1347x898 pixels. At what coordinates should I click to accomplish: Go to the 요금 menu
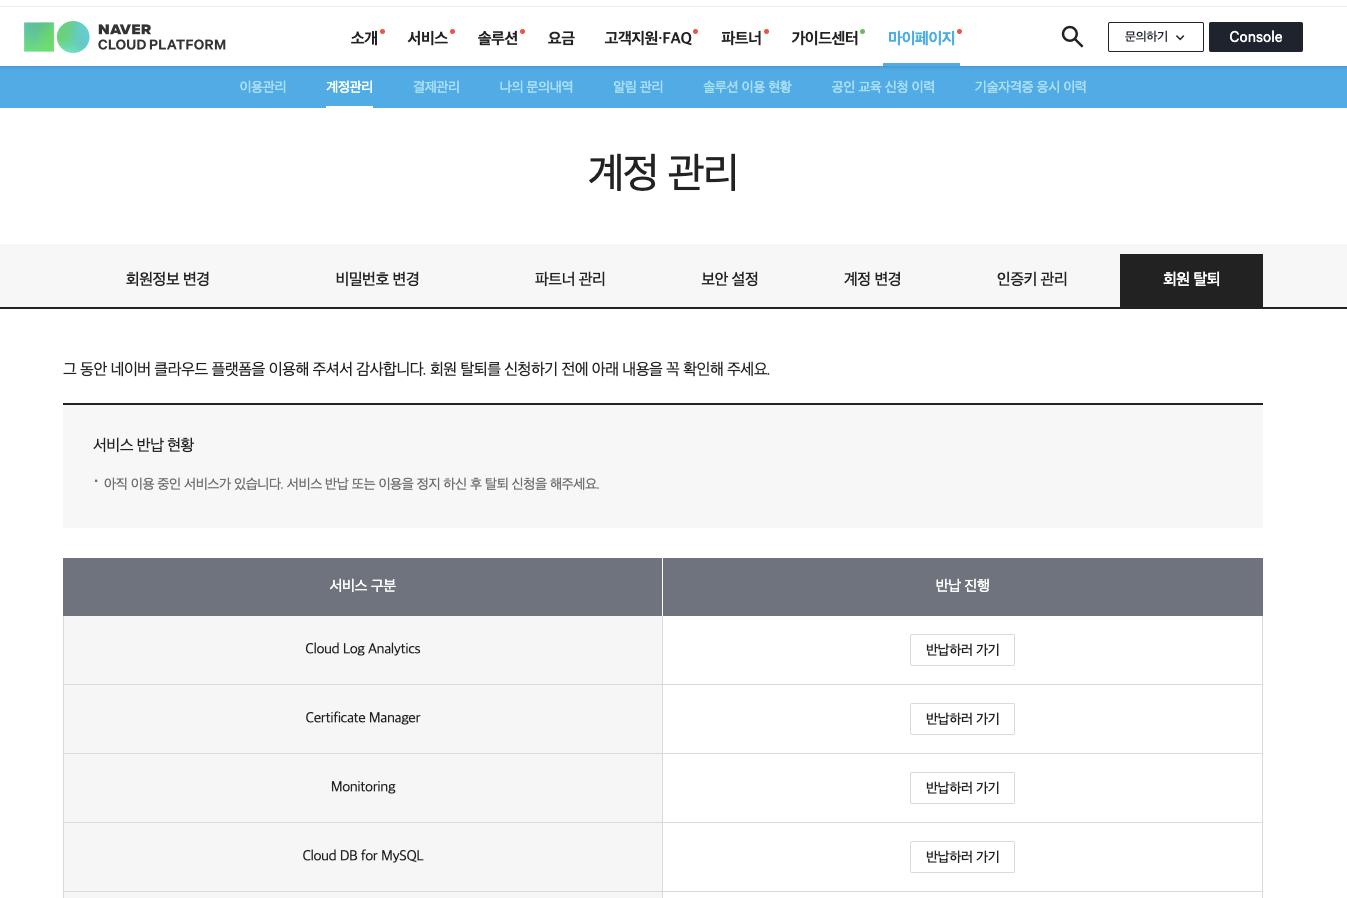pyautogui.click(x=561, y=38)
